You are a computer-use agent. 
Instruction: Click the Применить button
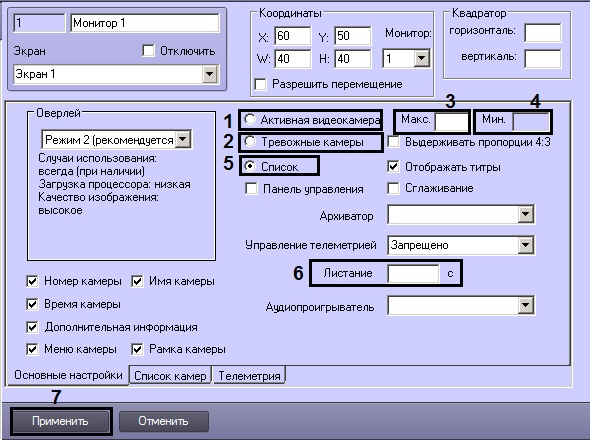60,421
